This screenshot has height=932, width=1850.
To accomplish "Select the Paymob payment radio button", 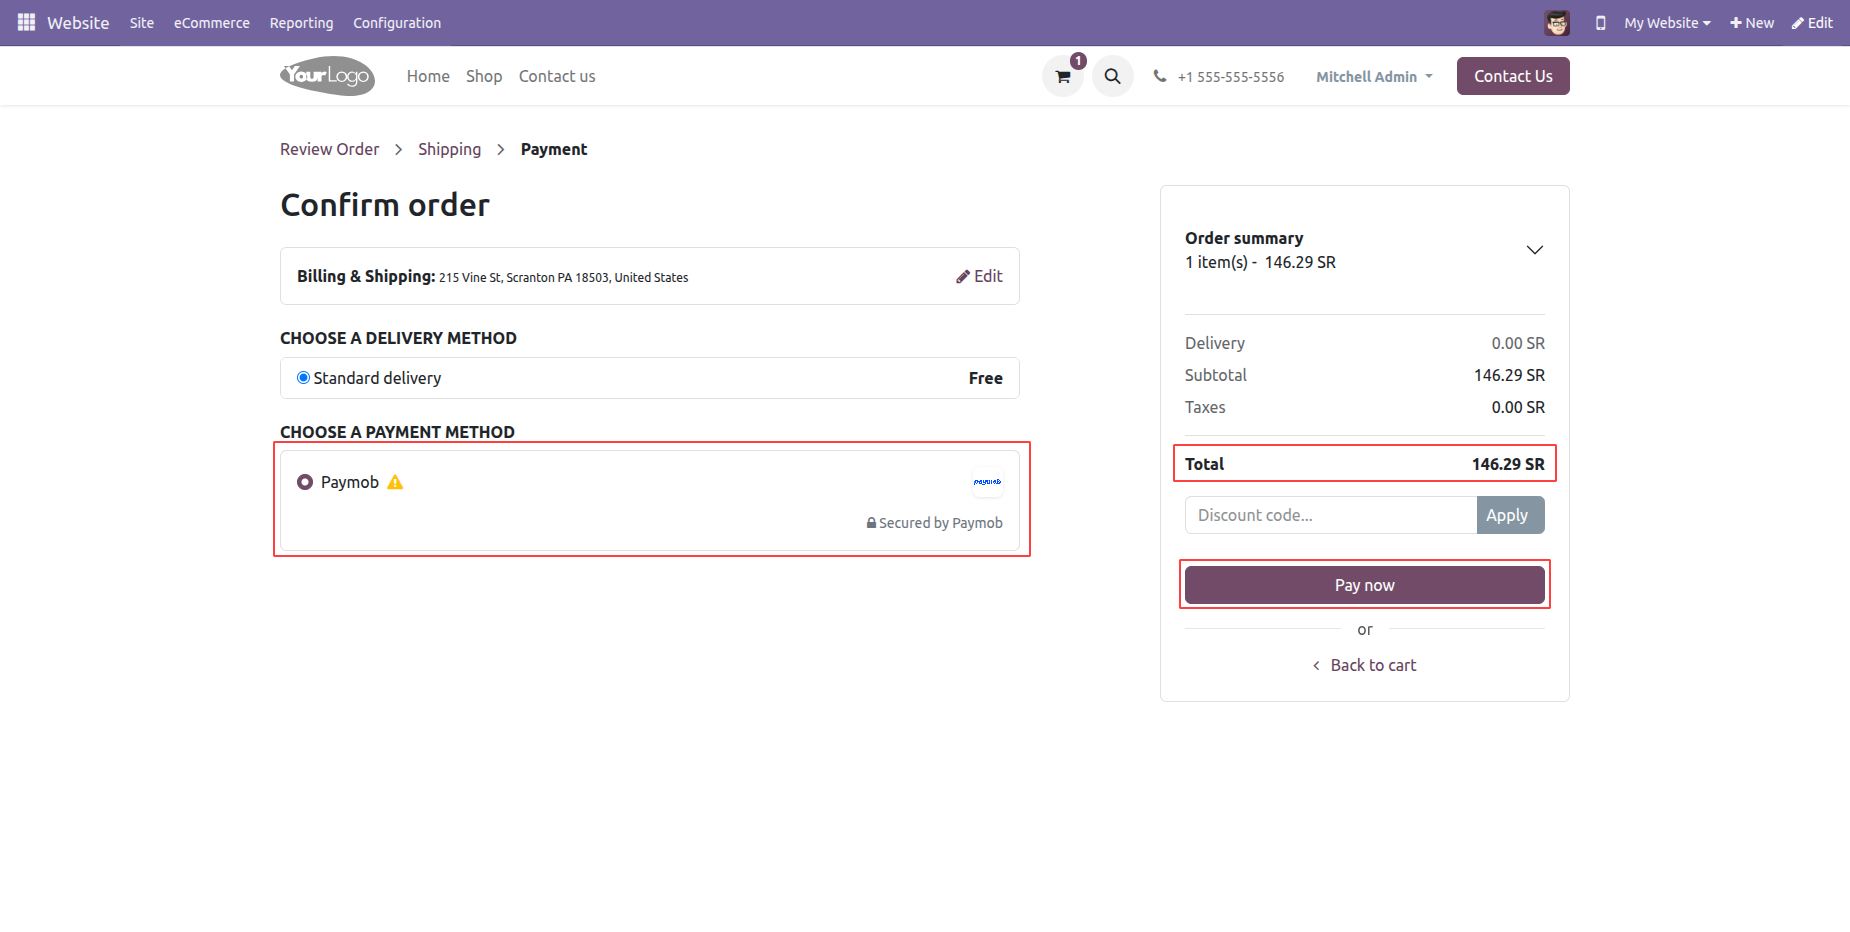I will point(305,482).
